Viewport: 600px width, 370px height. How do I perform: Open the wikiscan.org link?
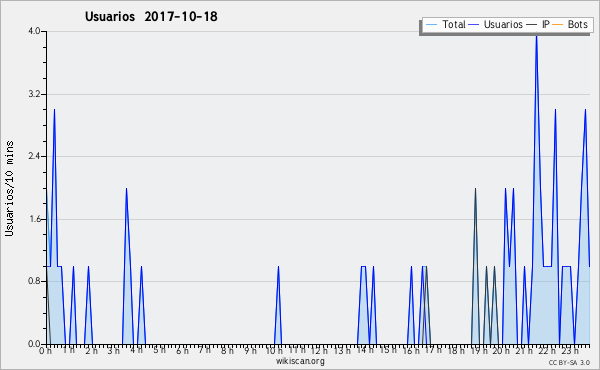tap(300, 361)
